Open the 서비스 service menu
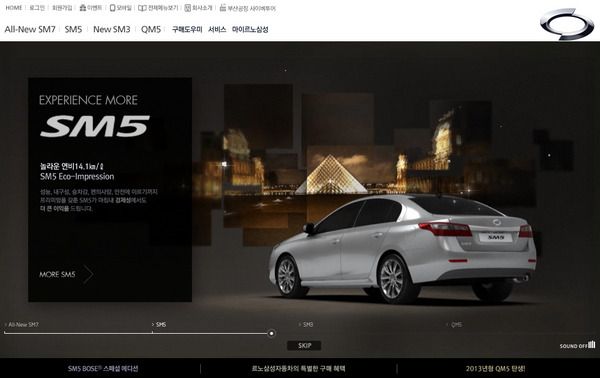 [217, 29]
